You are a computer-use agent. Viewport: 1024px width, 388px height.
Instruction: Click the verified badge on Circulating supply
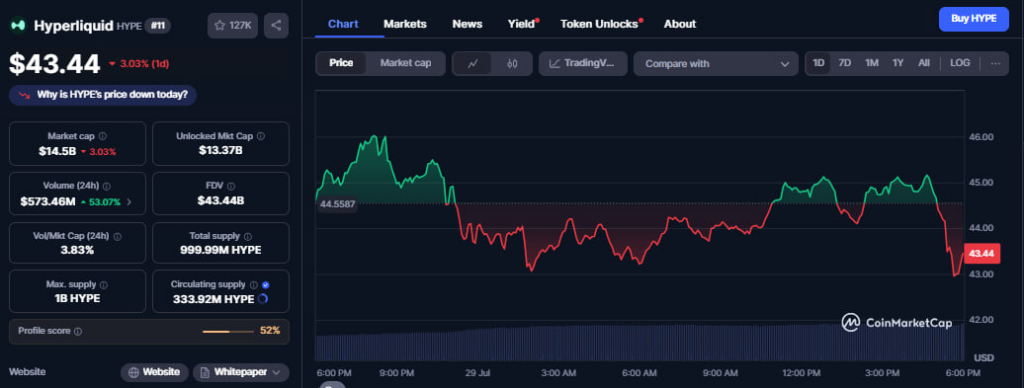(x=266, y=285)
